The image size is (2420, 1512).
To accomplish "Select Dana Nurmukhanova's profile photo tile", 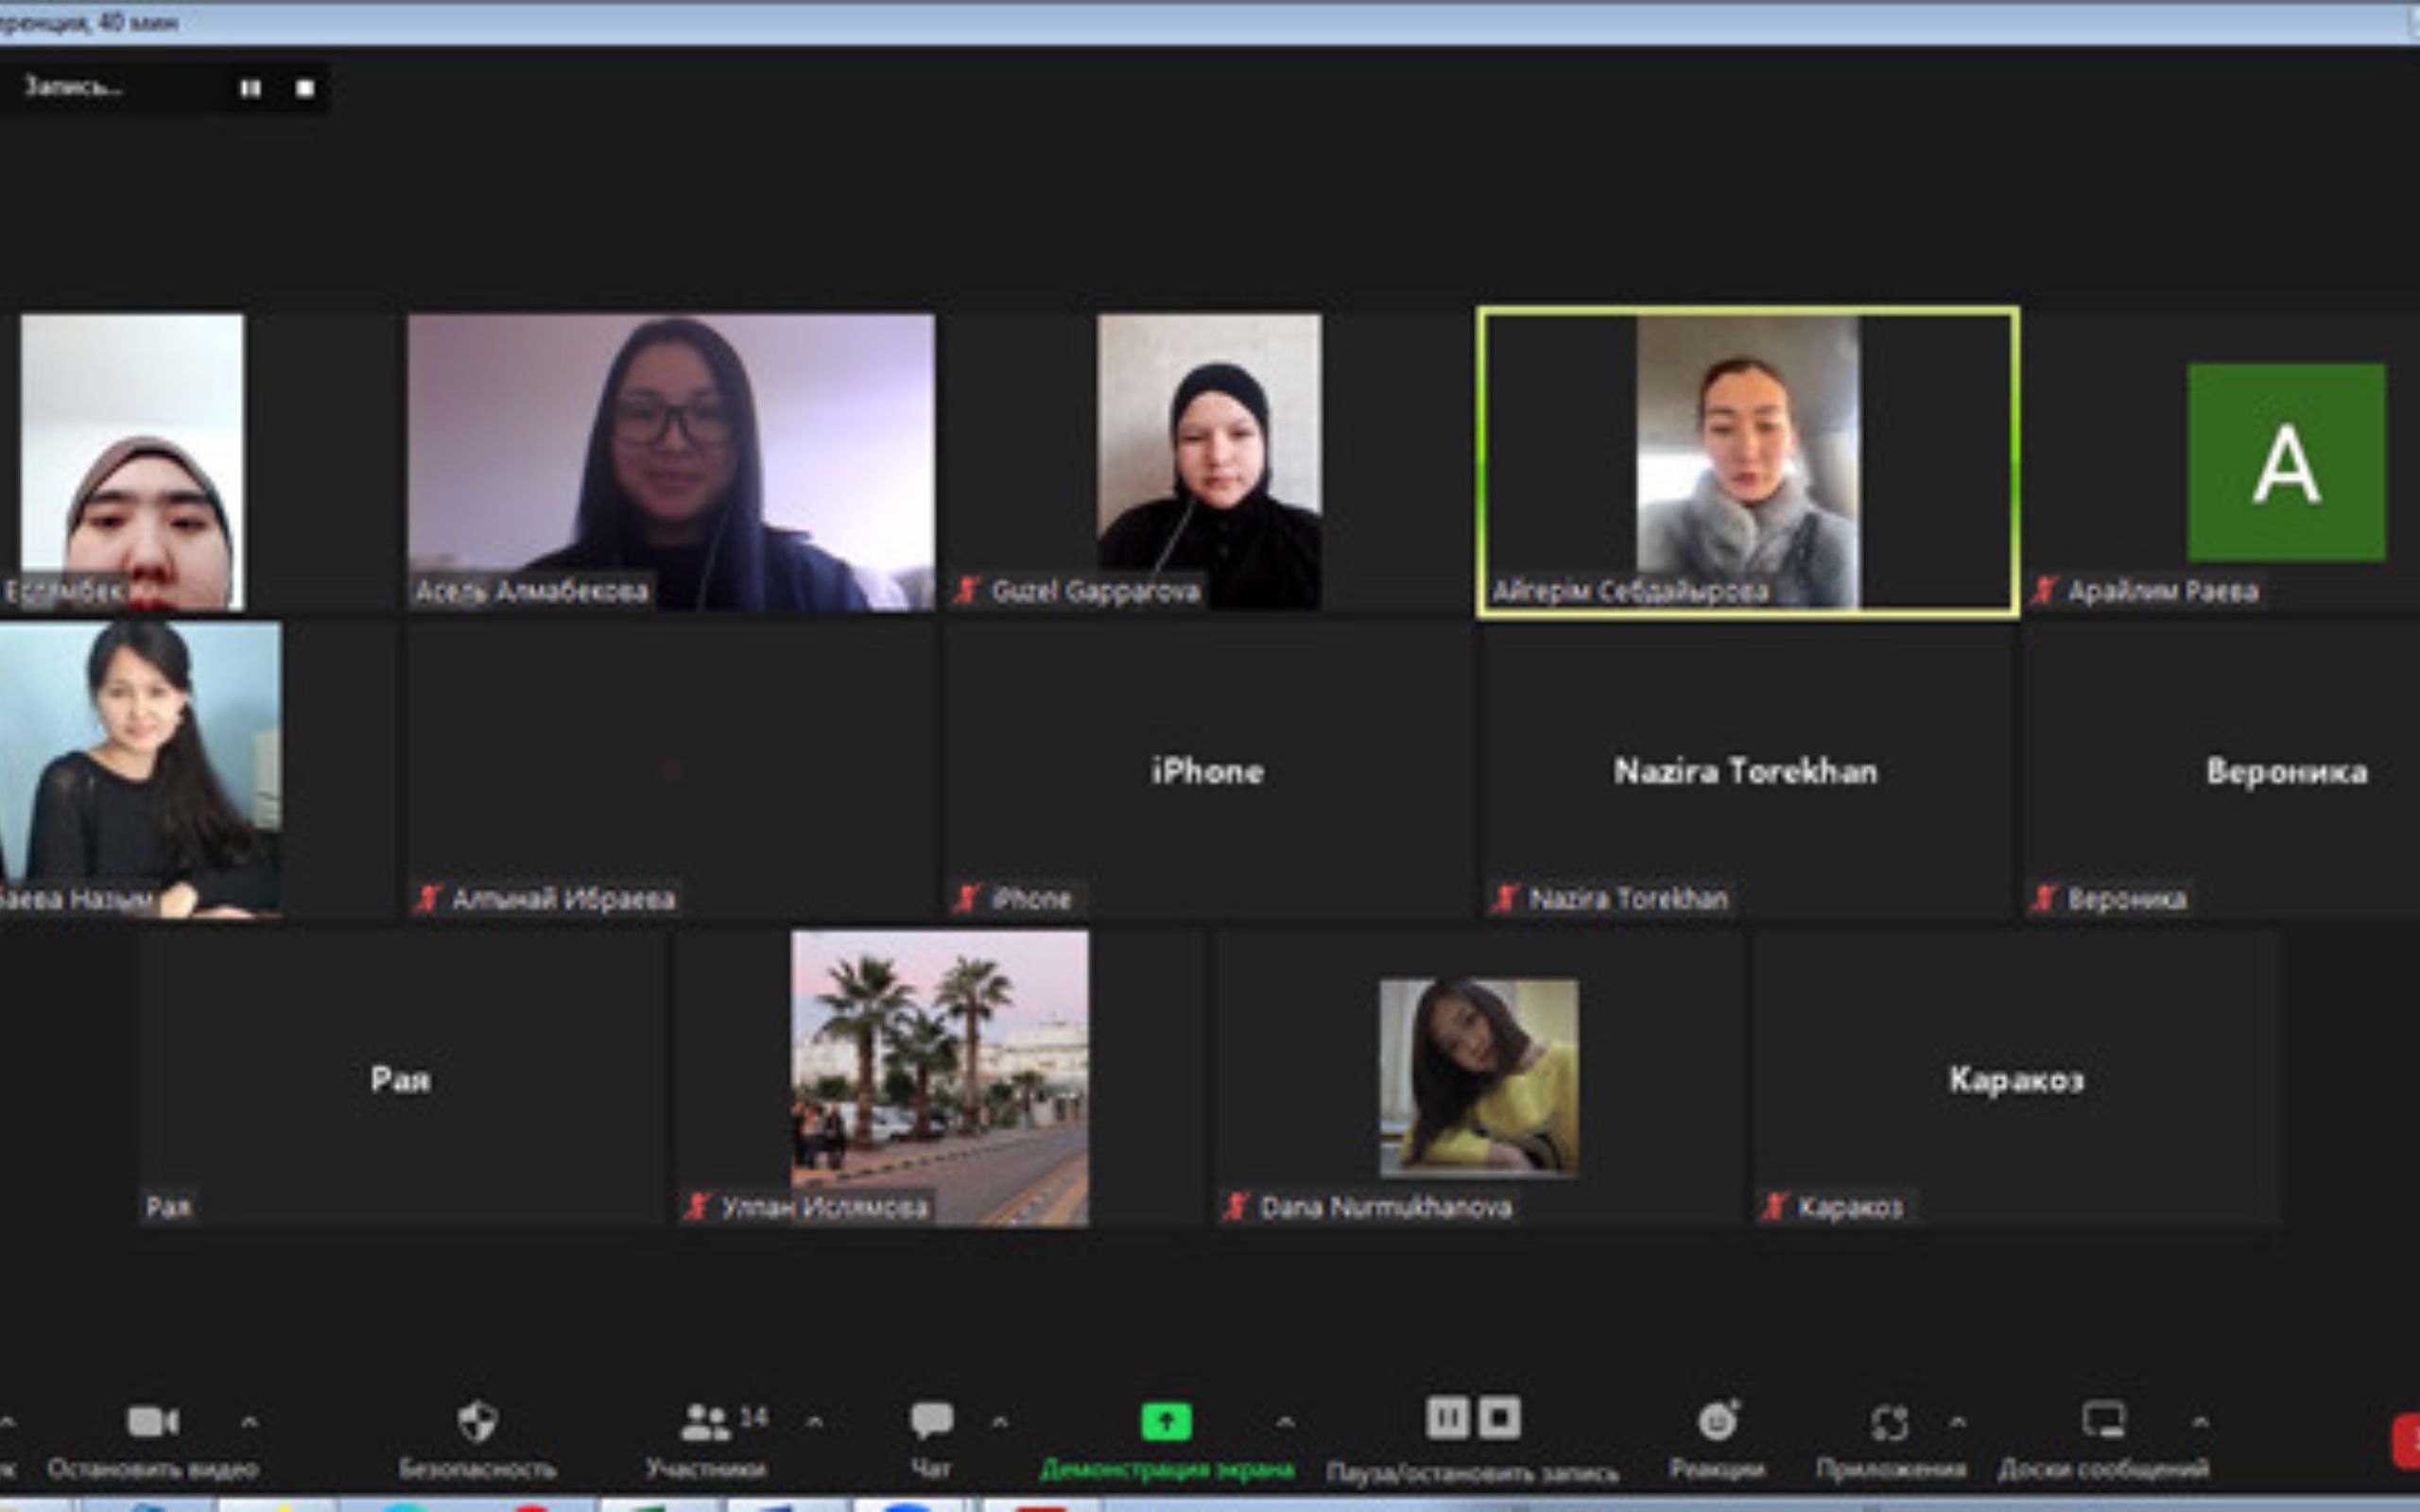I will coord(1479,1076).
